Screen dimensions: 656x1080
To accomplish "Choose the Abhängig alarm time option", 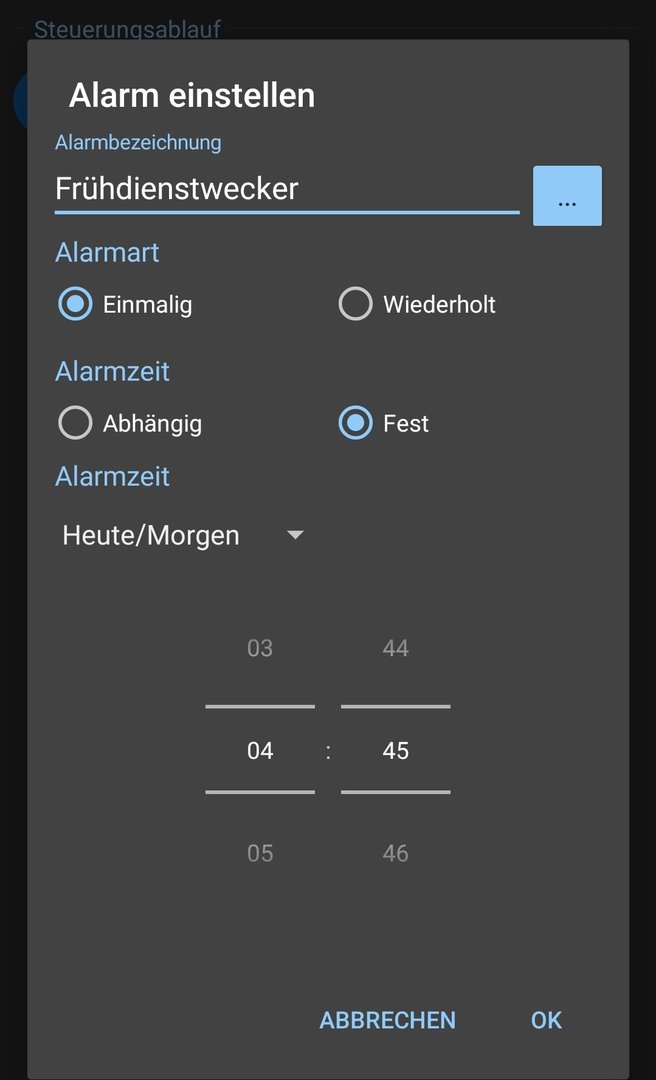I will (75, 424).
